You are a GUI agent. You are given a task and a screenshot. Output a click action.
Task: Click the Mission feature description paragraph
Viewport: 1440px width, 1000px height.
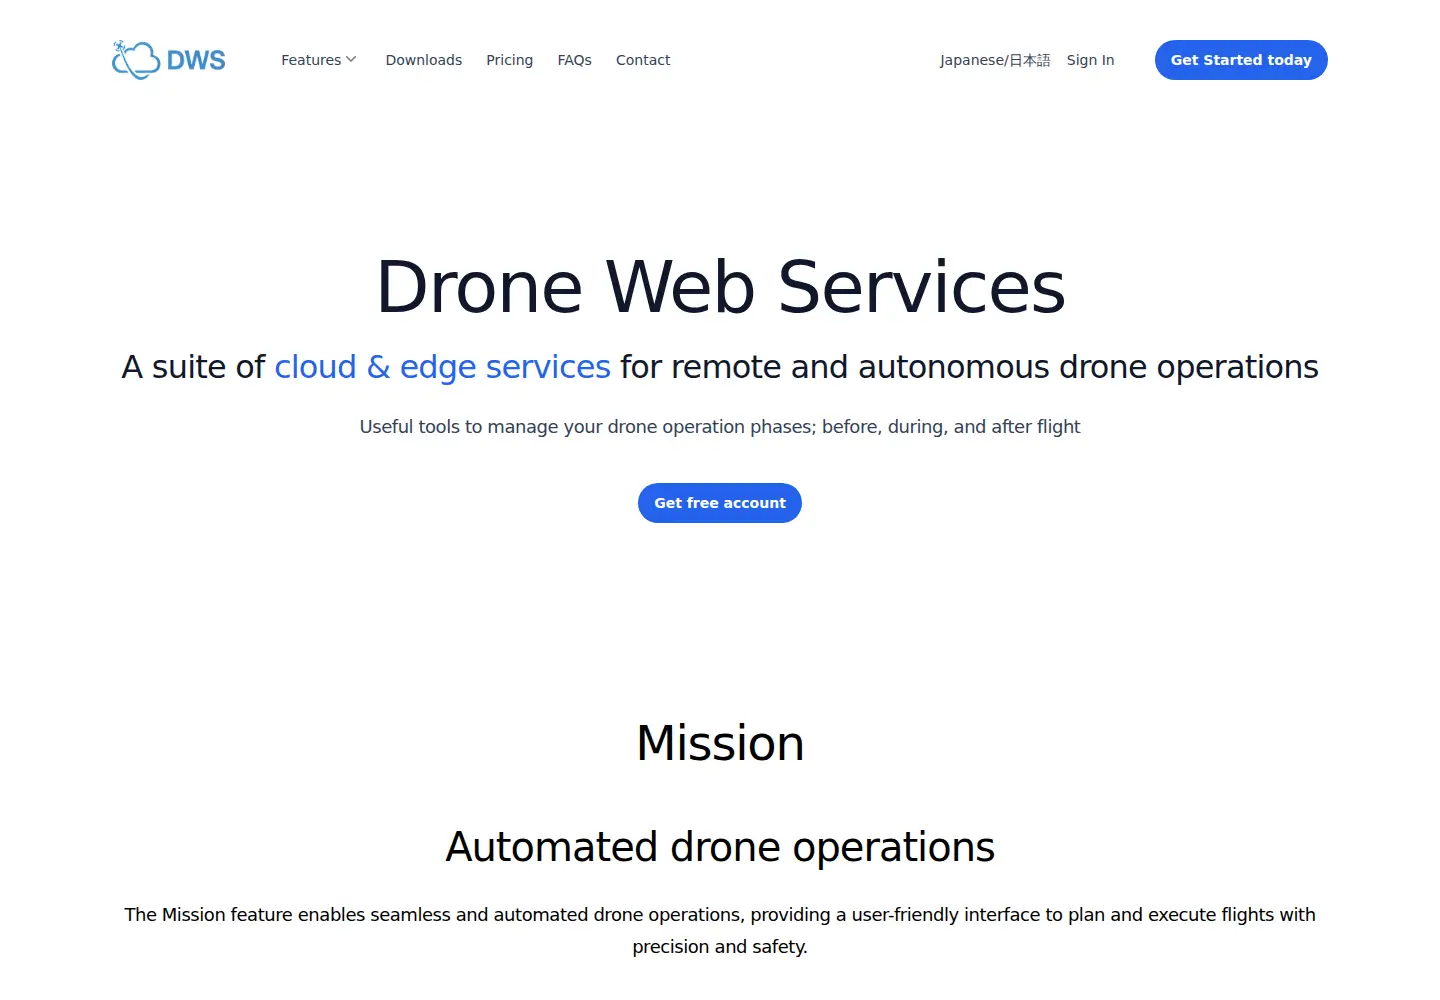click(720, 930)
